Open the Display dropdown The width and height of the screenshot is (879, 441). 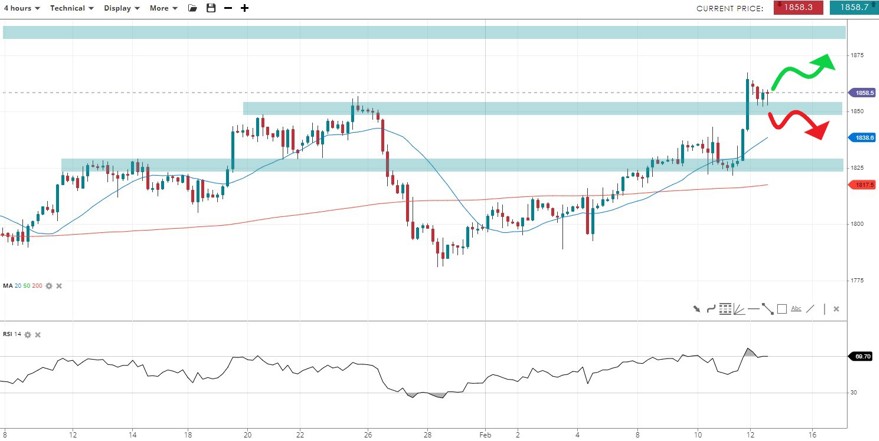pos(122,7)
